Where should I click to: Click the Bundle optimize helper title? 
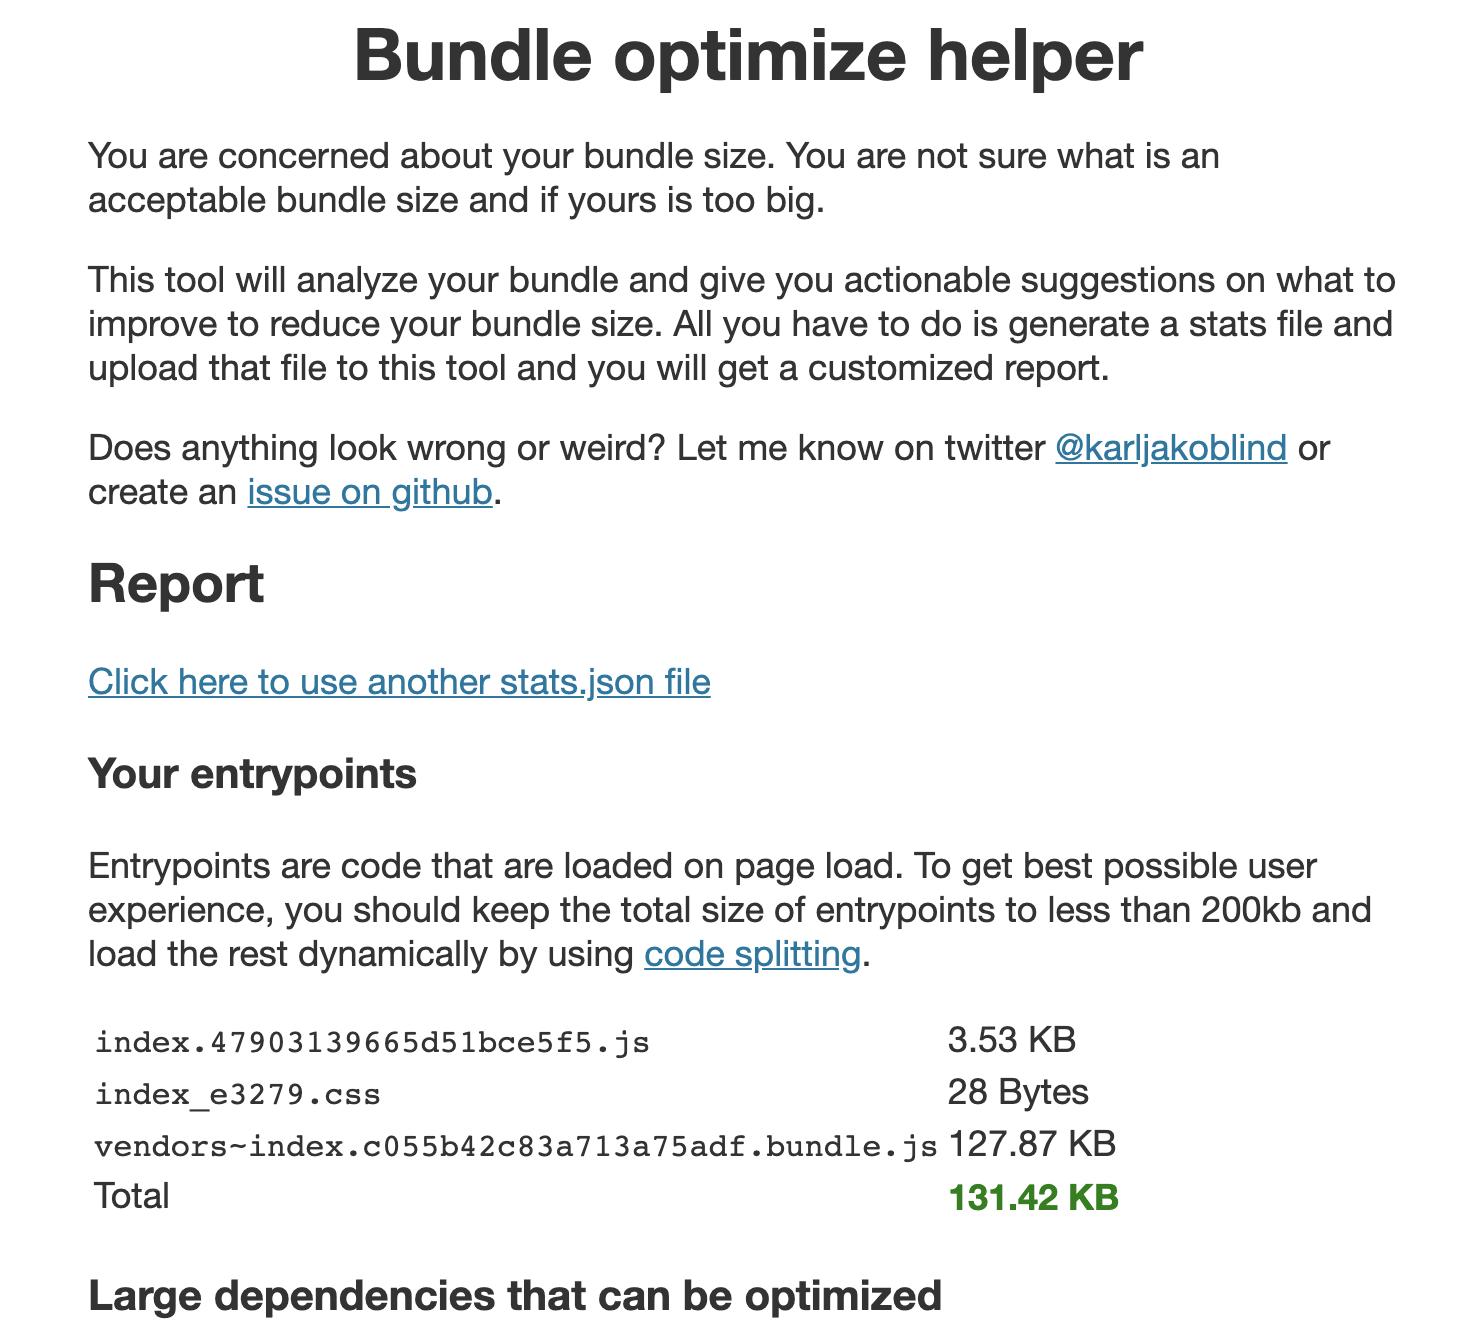tap(747, 55)
